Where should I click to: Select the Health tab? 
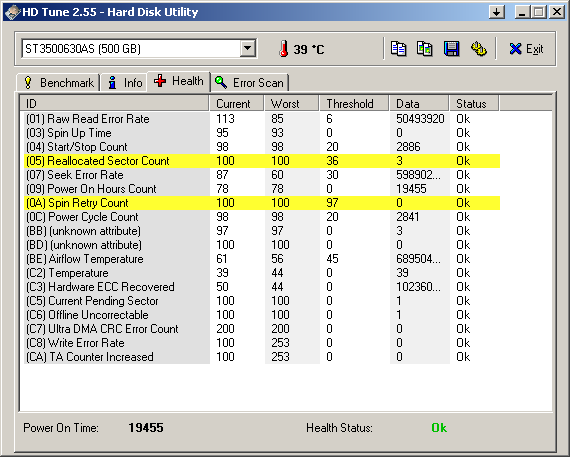click(178, 81)
